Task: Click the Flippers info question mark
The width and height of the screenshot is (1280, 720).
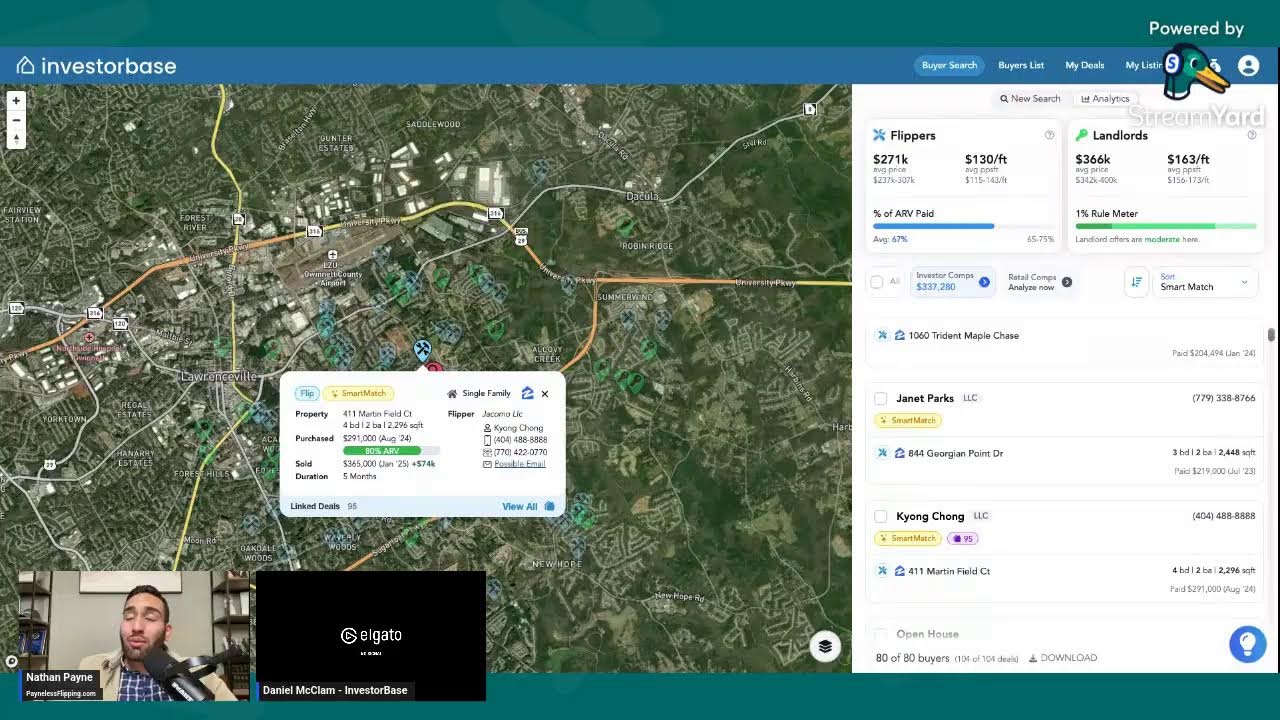Action: [x=1049, y=135]
